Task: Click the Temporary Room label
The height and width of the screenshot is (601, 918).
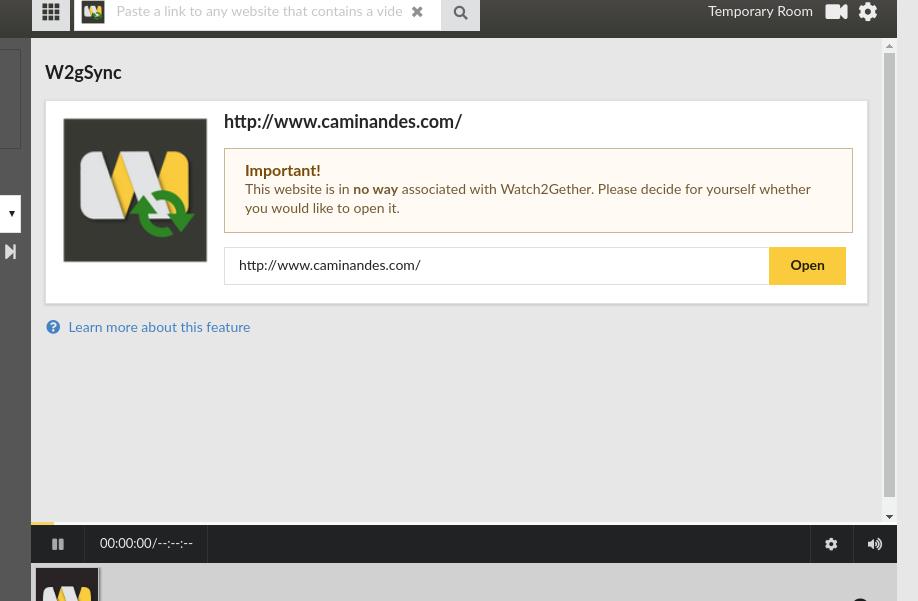Action: [760, 12]
